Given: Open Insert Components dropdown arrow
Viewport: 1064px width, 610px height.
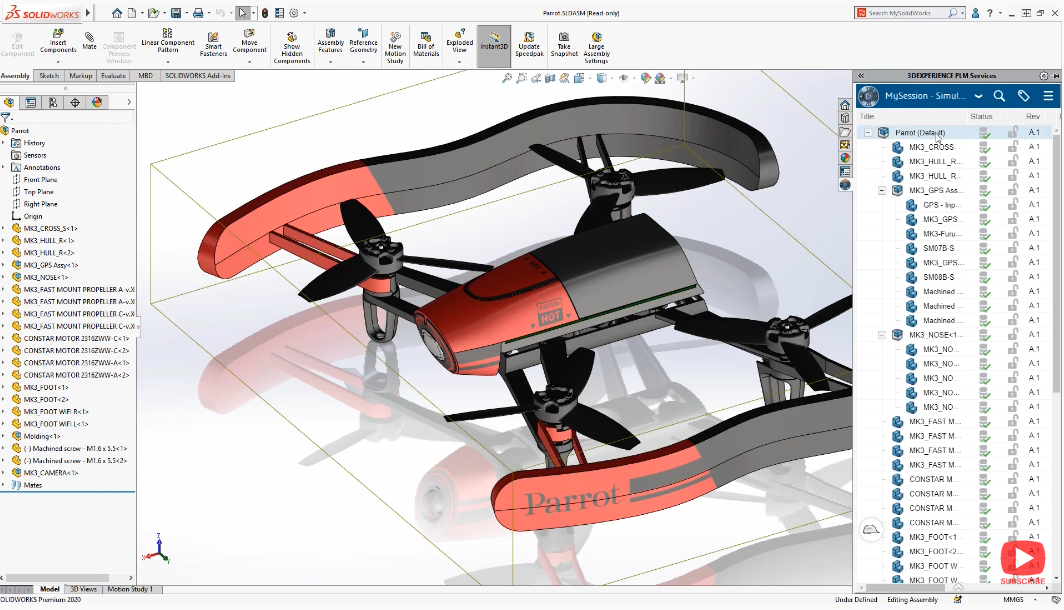Looking at the screenshot, I should (58, 61).
